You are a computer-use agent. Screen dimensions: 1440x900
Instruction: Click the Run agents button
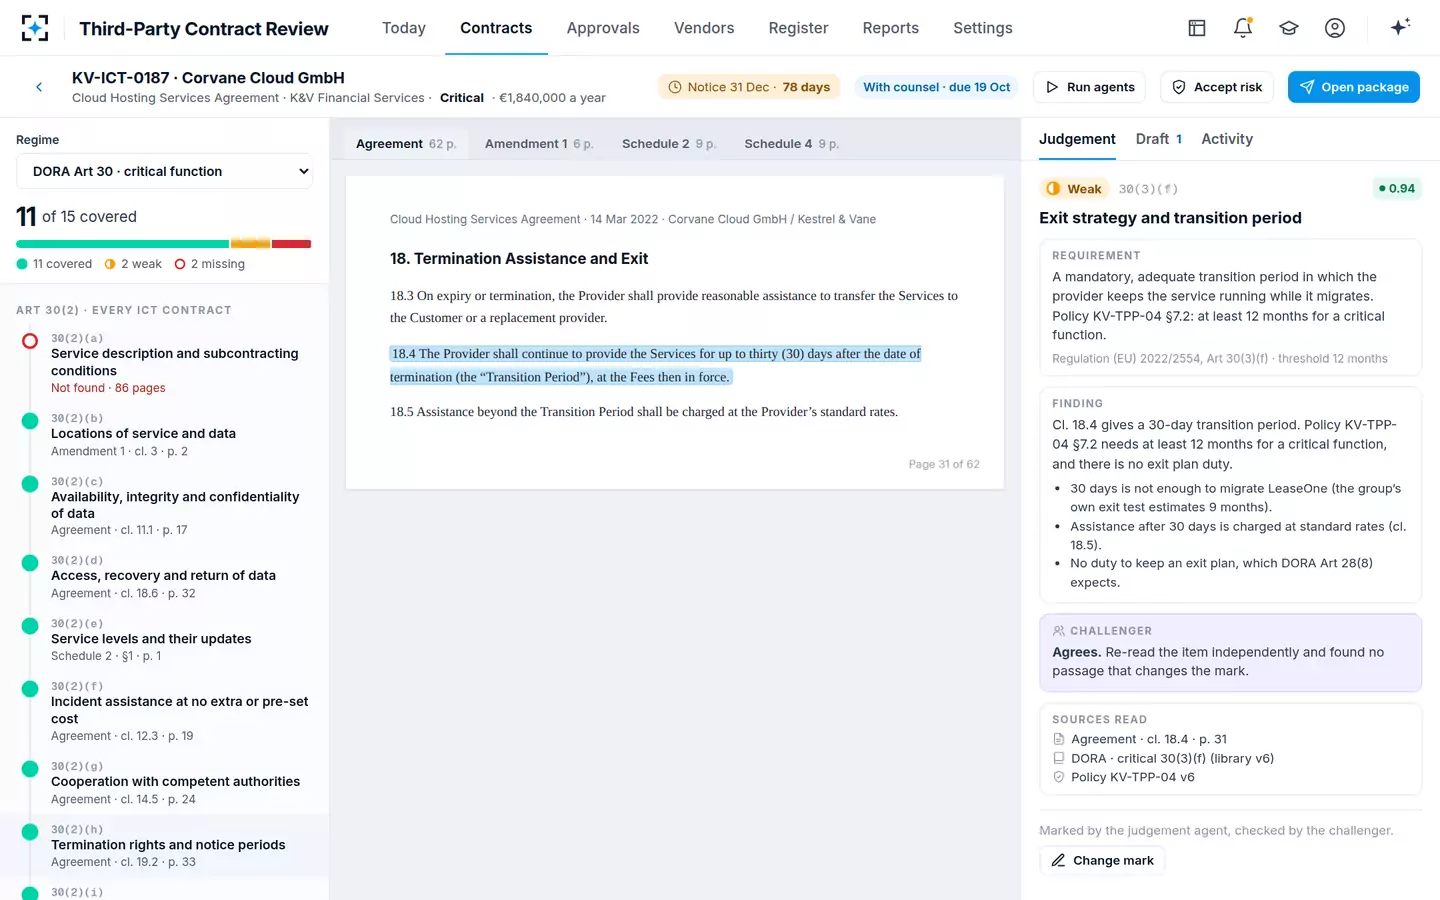1090,87
